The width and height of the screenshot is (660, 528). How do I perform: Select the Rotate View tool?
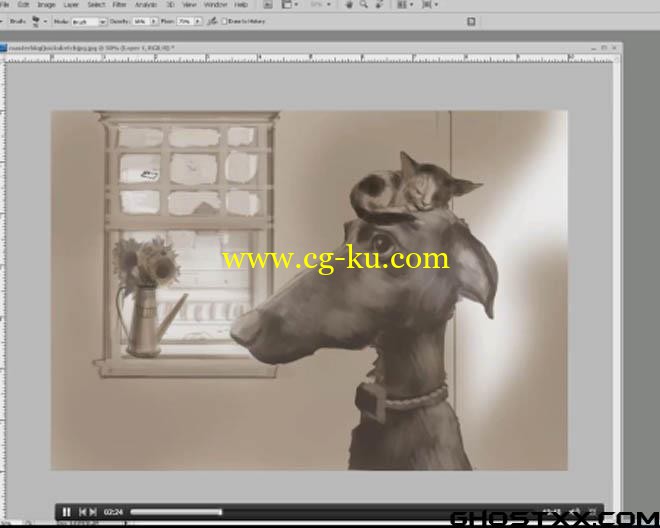click(379, 5)
